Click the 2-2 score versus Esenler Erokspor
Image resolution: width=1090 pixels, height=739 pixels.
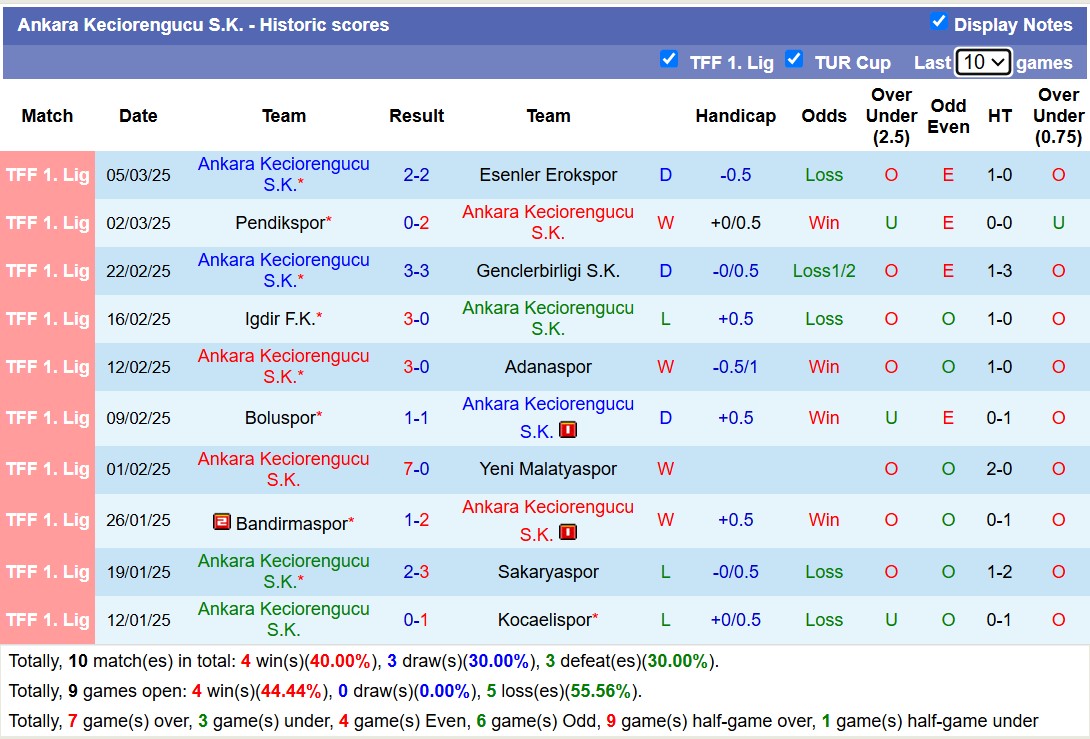pos(416,175)
